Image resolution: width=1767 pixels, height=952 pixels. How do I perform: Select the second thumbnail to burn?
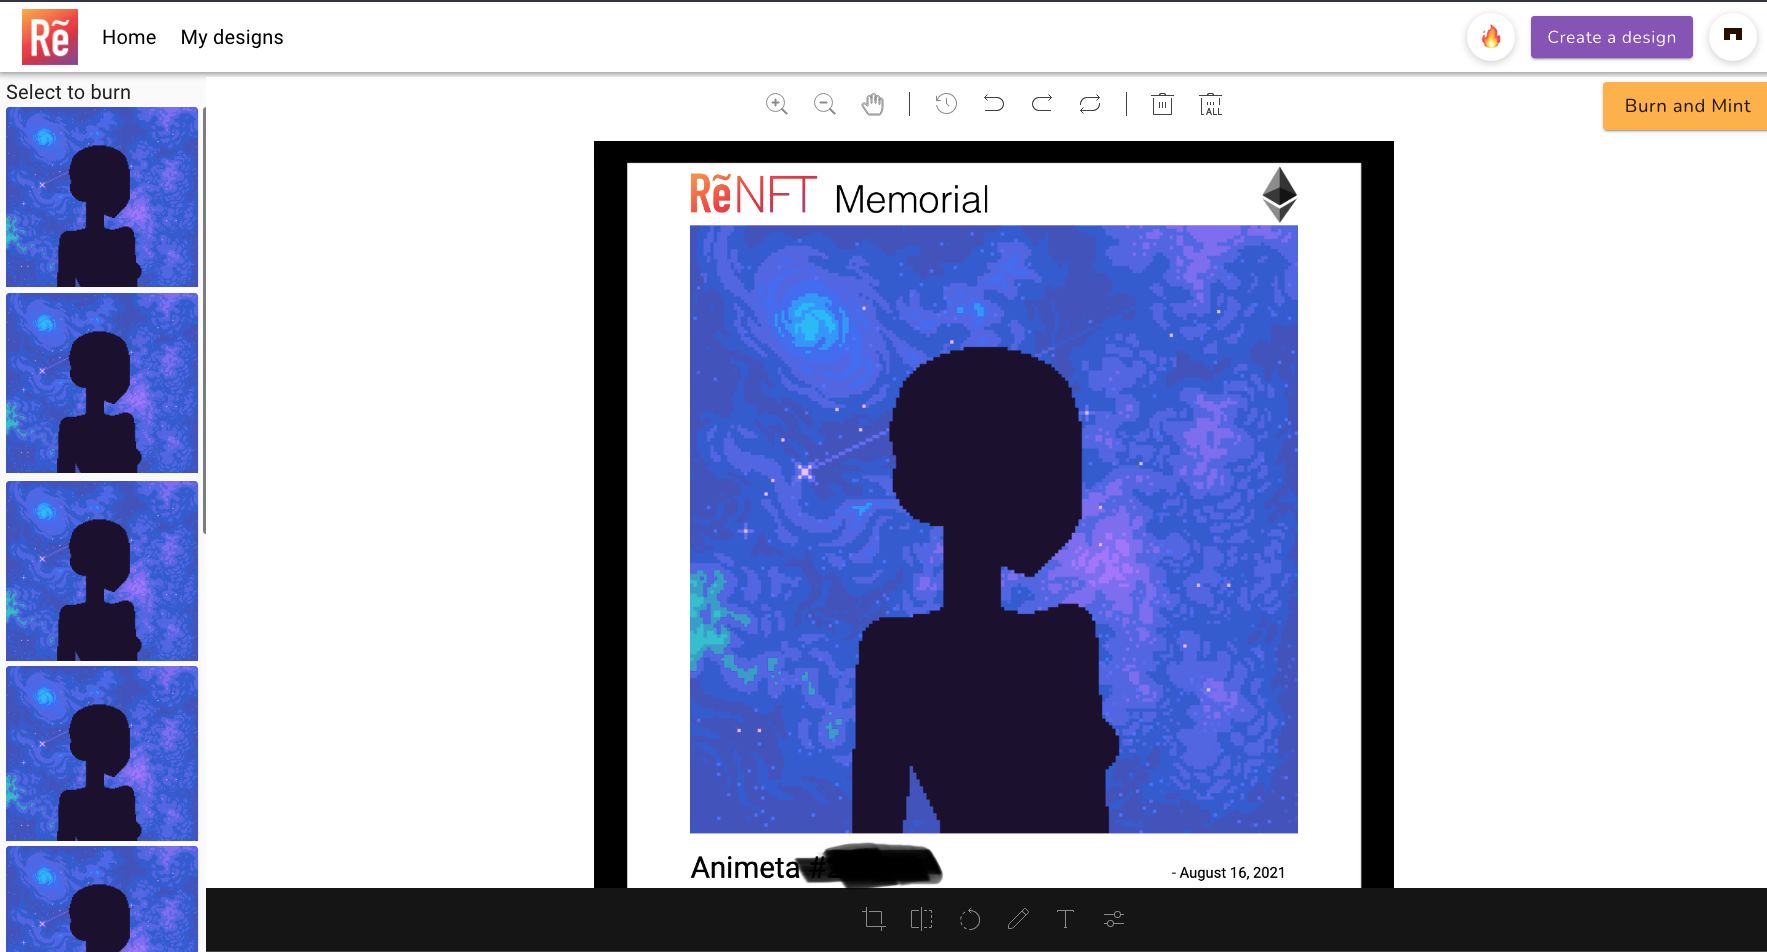(x=102, y=383)
